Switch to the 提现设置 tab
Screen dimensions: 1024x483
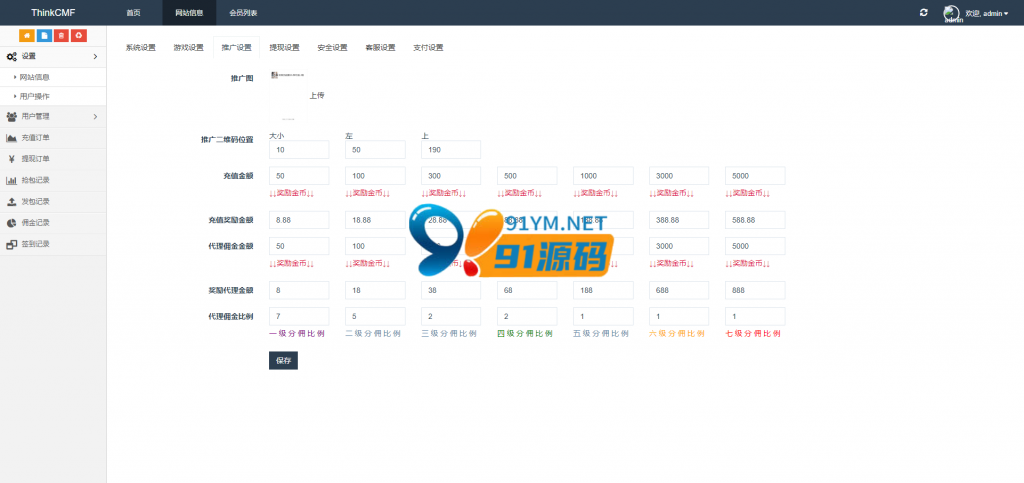coord(285,48)
